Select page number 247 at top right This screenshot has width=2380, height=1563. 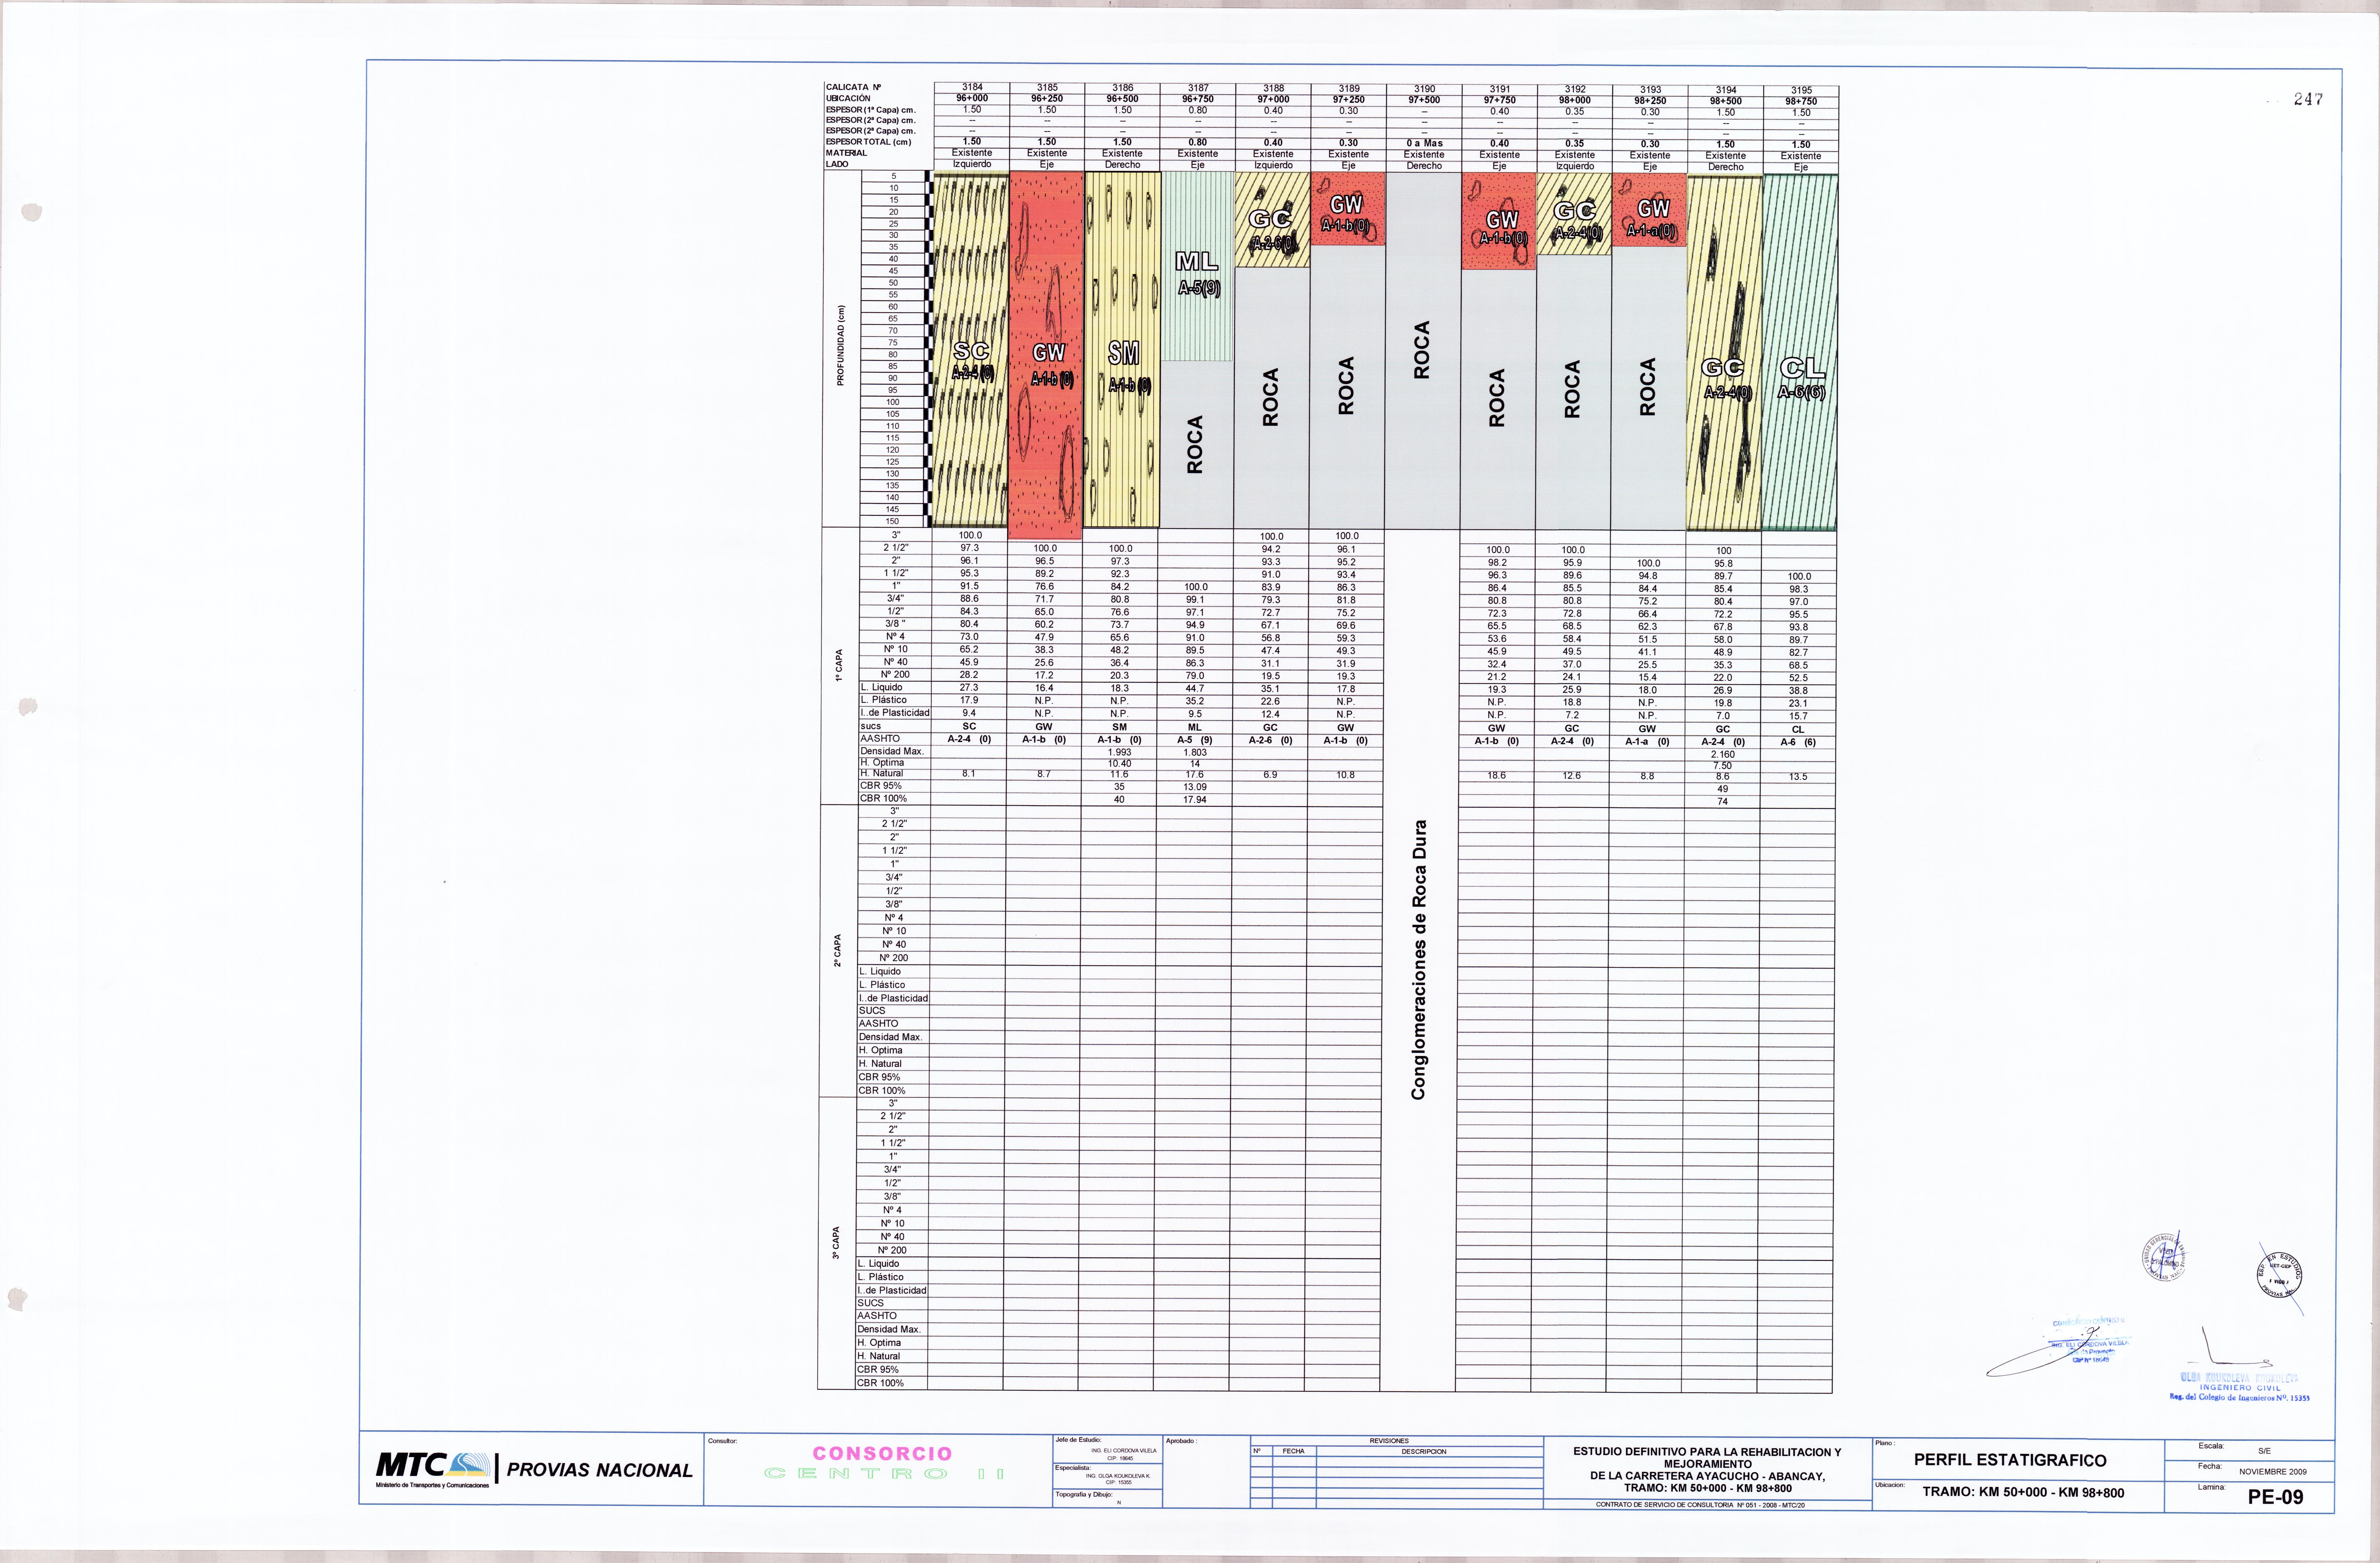point(2308,99)
